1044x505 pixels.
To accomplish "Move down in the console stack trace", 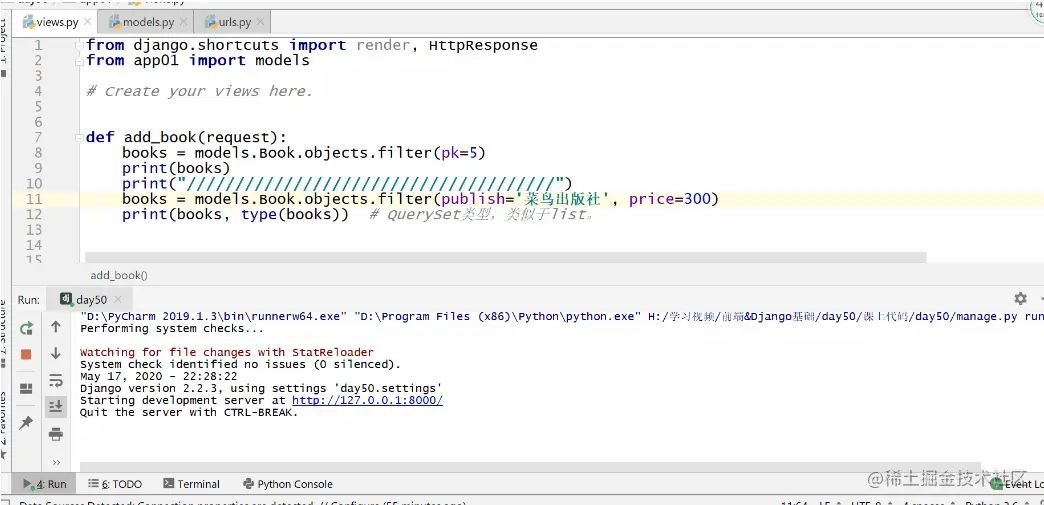I will tap(56, 354).
